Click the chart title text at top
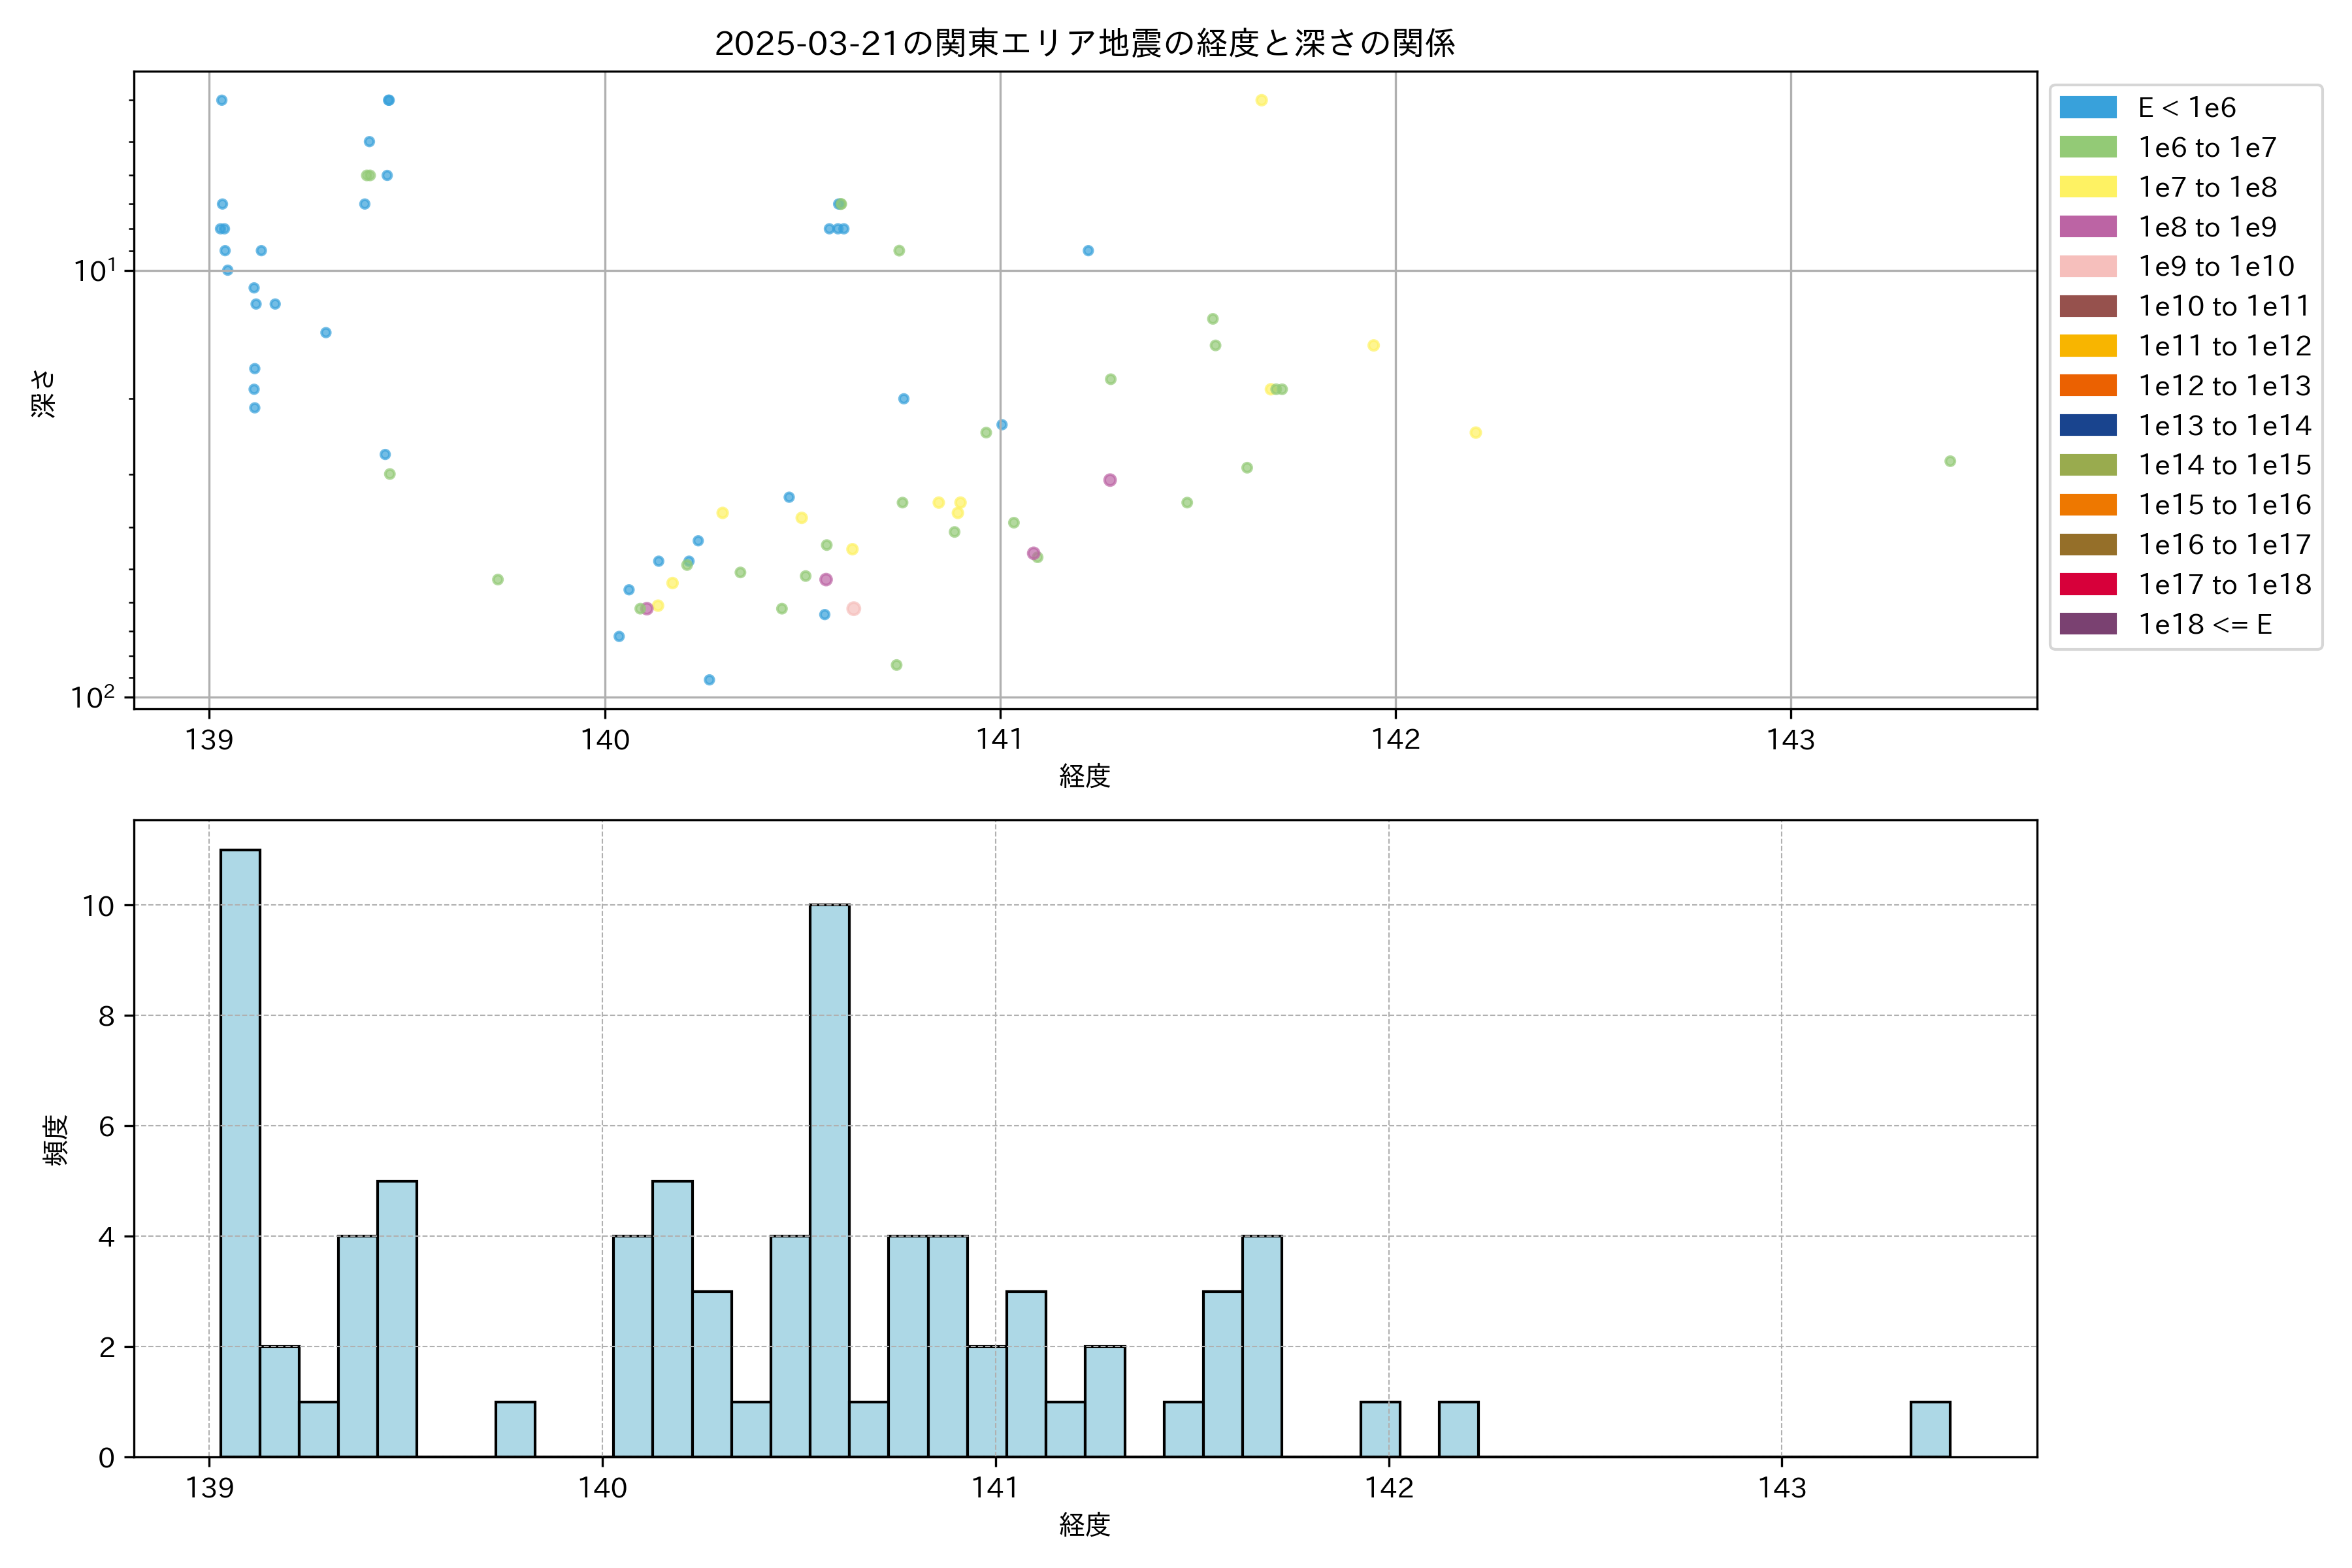 pyautogui.click(x=1084, y=43)
